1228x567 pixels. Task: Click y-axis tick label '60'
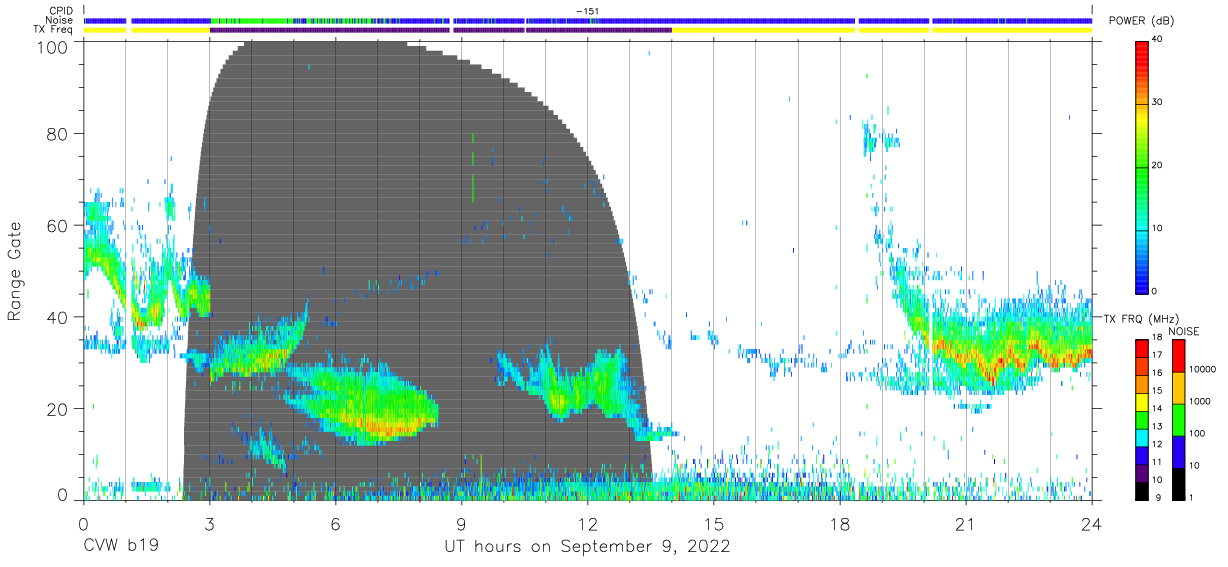58,226
